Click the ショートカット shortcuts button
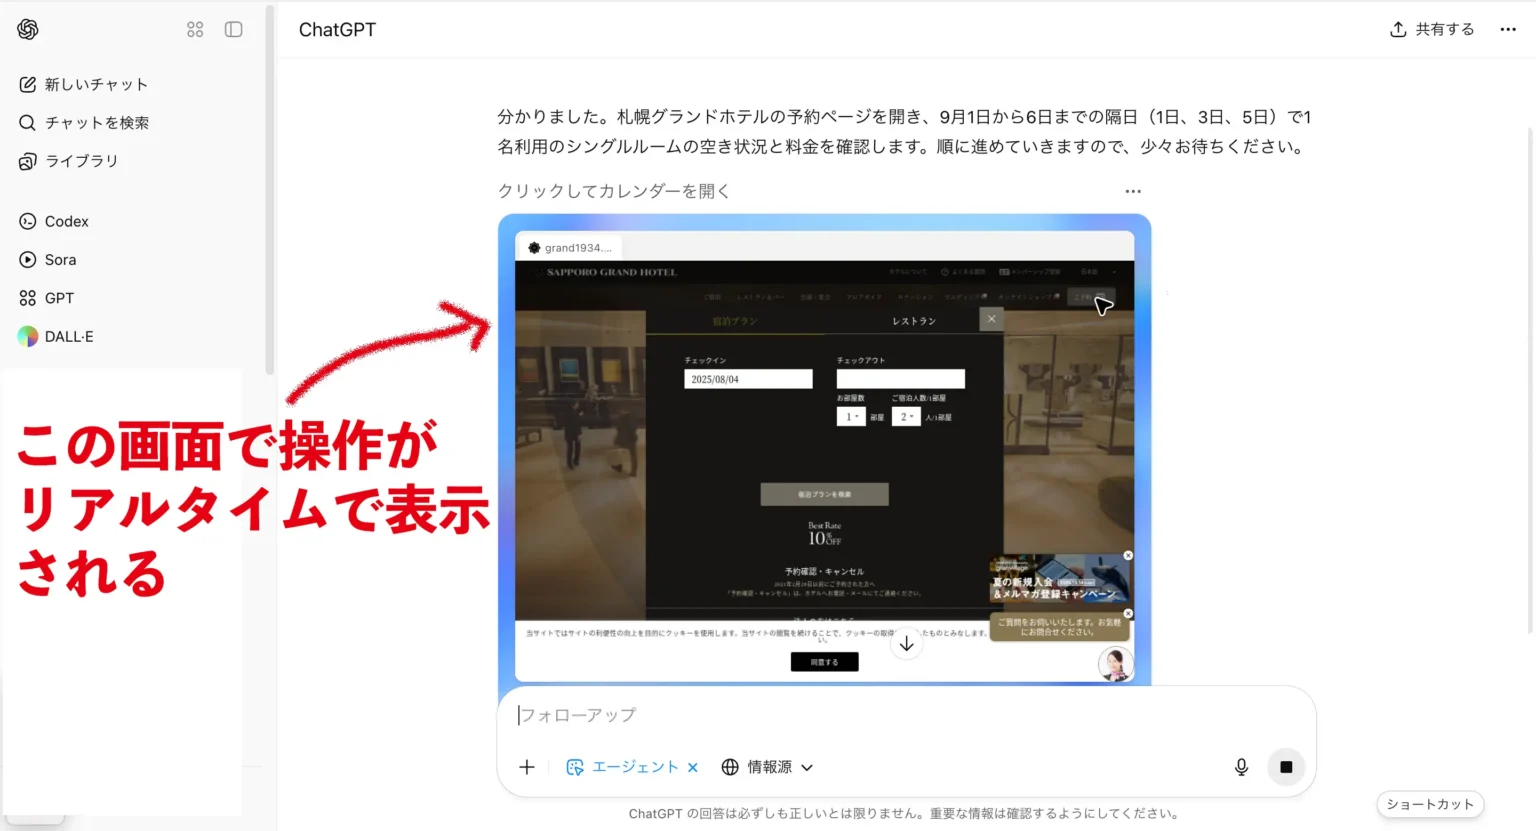 [1430, 804]
